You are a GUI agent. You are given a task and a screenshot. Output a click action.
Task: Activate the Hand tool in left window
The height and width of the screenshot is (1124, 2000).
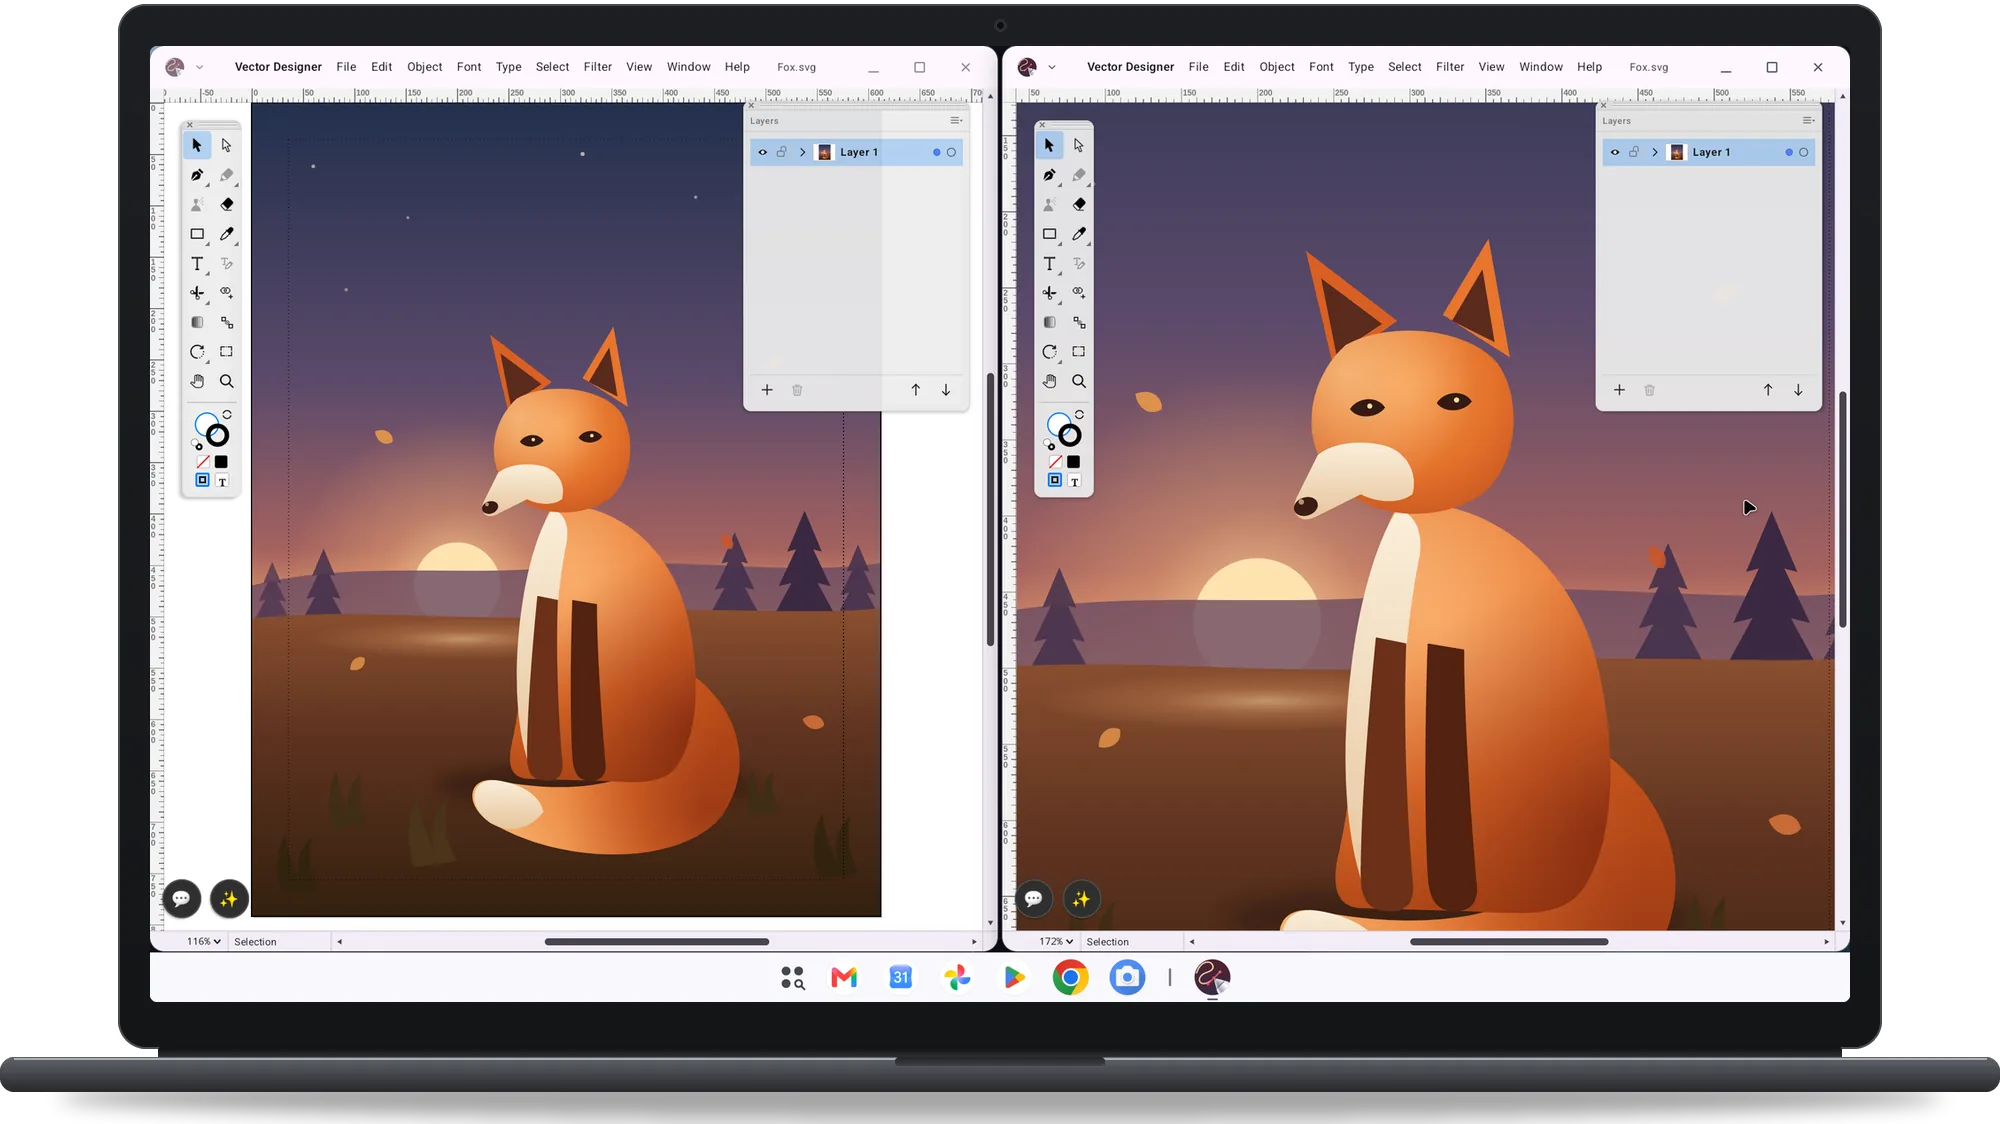(197, 381)
